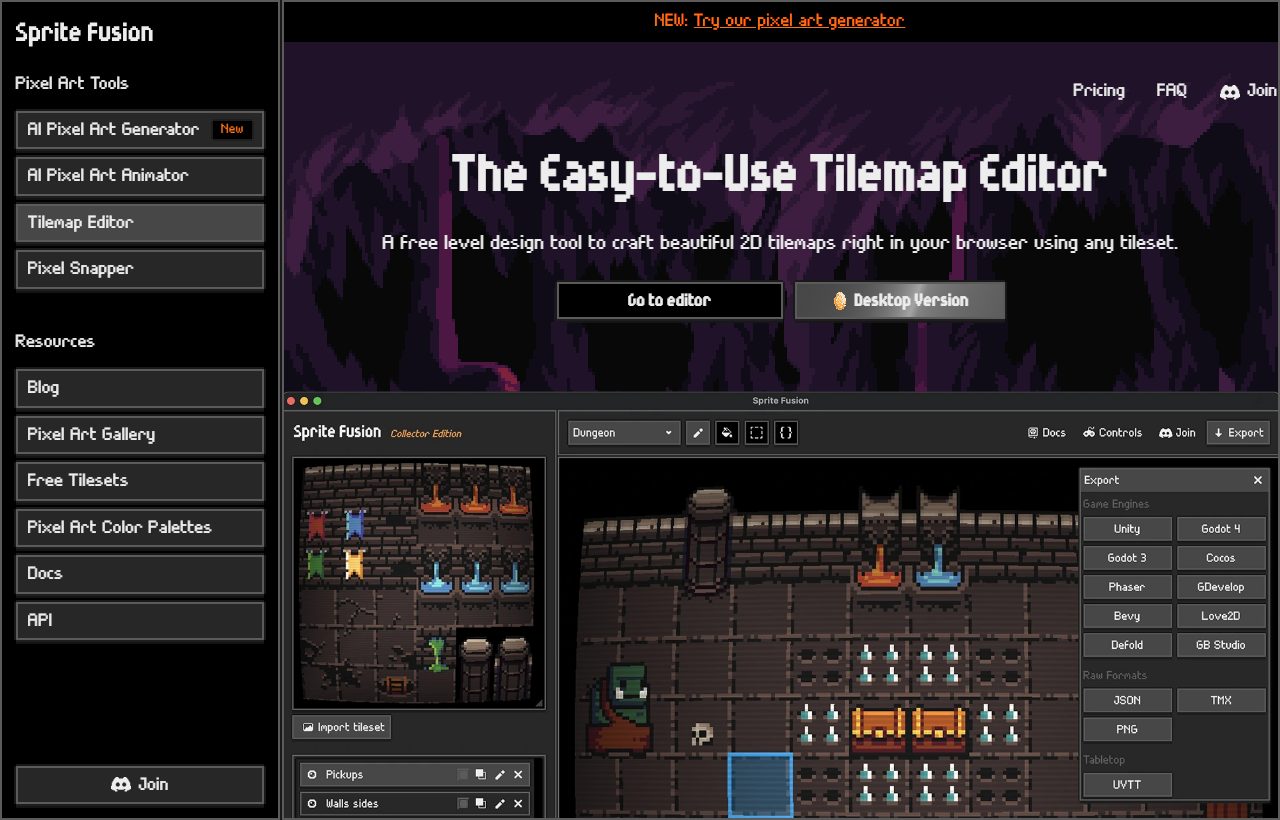Toggle visibility of the Walls sides layer
Image resolution: width=1280 pixels, height=820 pixels.
coord(312,803)
